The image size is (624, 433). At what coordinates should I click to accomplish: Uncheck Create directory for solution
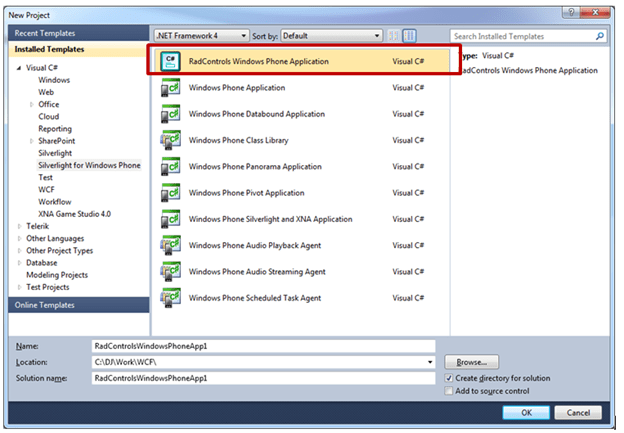(x=448, y=379)
